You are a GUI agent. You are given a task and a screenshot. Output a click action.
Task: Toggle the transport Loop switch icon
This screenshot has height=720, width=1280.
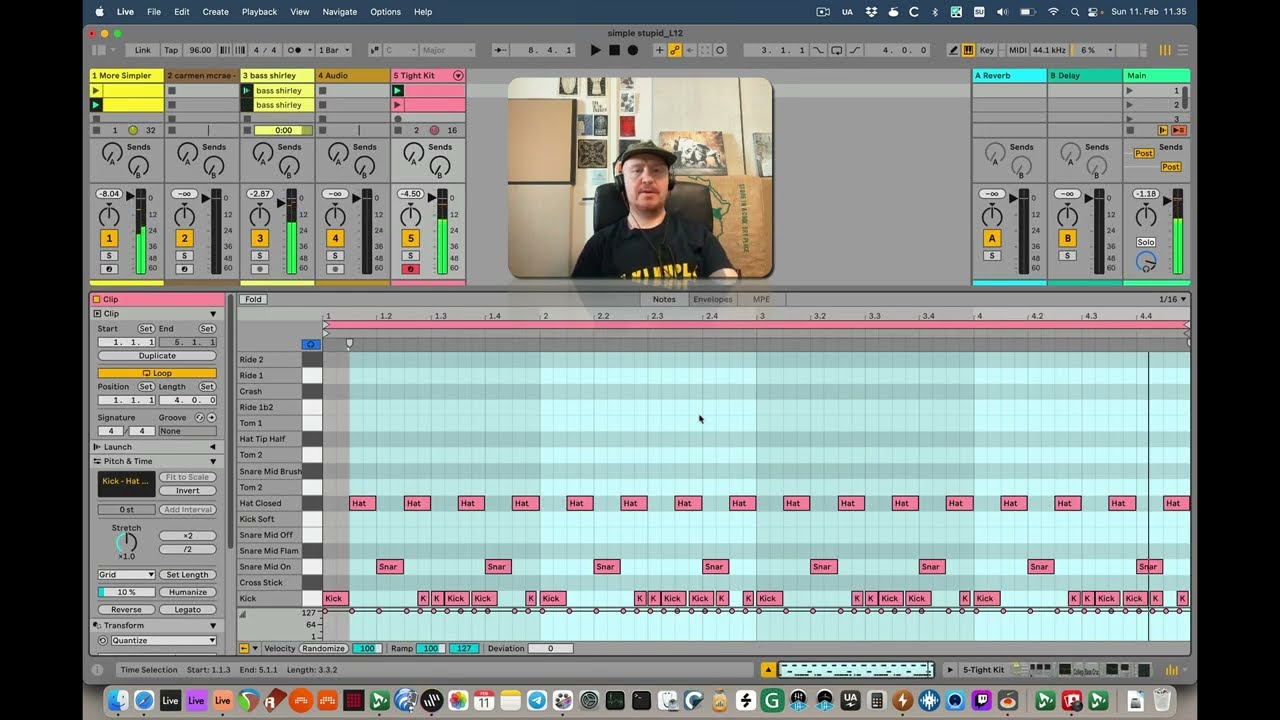836,50
